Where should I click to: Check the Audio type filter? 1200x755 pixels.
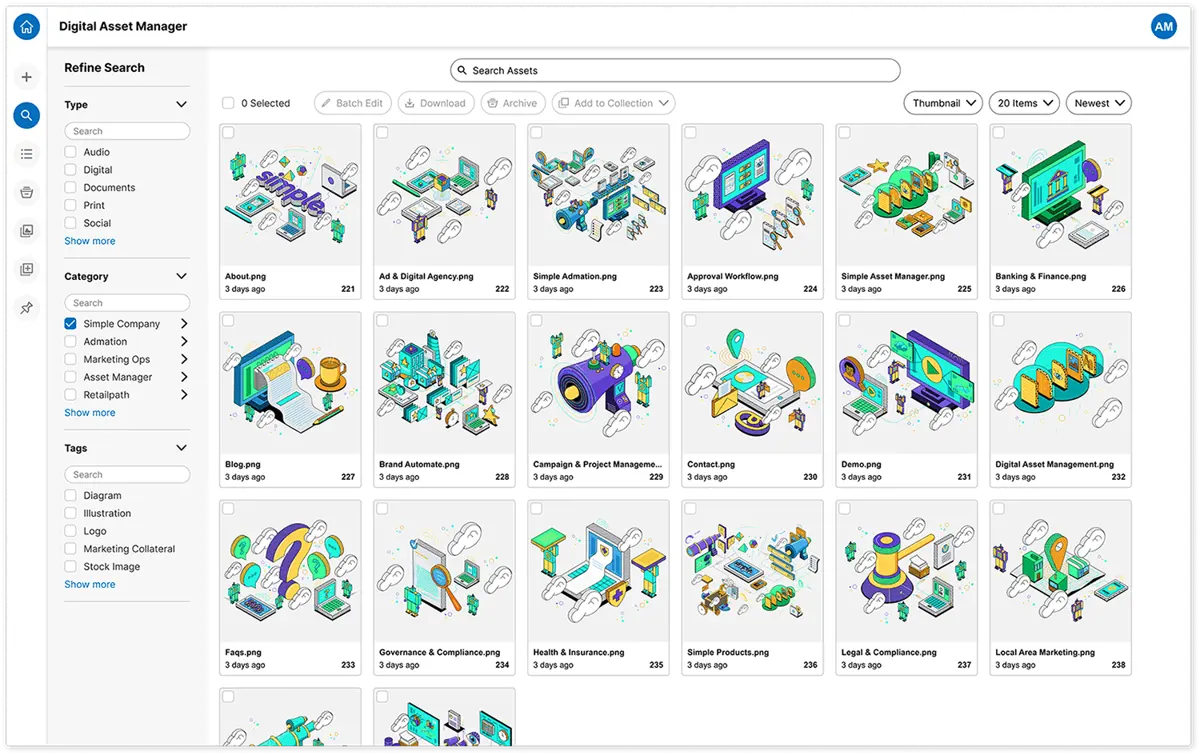coord(71,152)
